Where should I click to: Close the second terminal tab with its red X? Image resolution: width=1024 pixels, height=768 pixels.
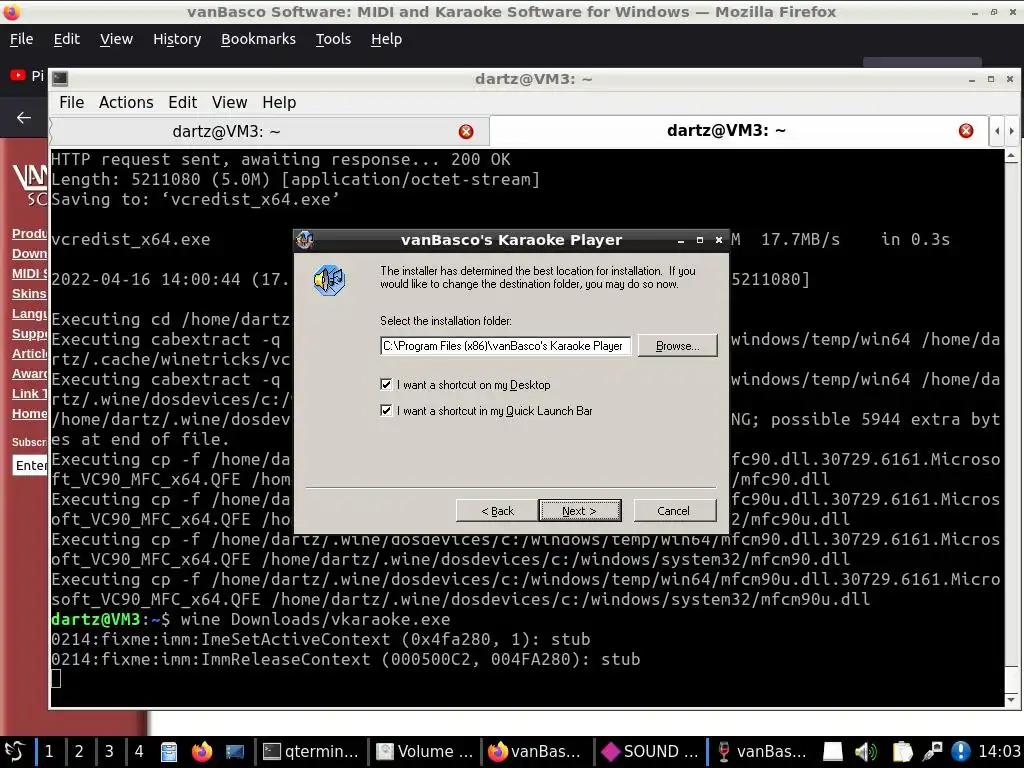click(966, 131)
